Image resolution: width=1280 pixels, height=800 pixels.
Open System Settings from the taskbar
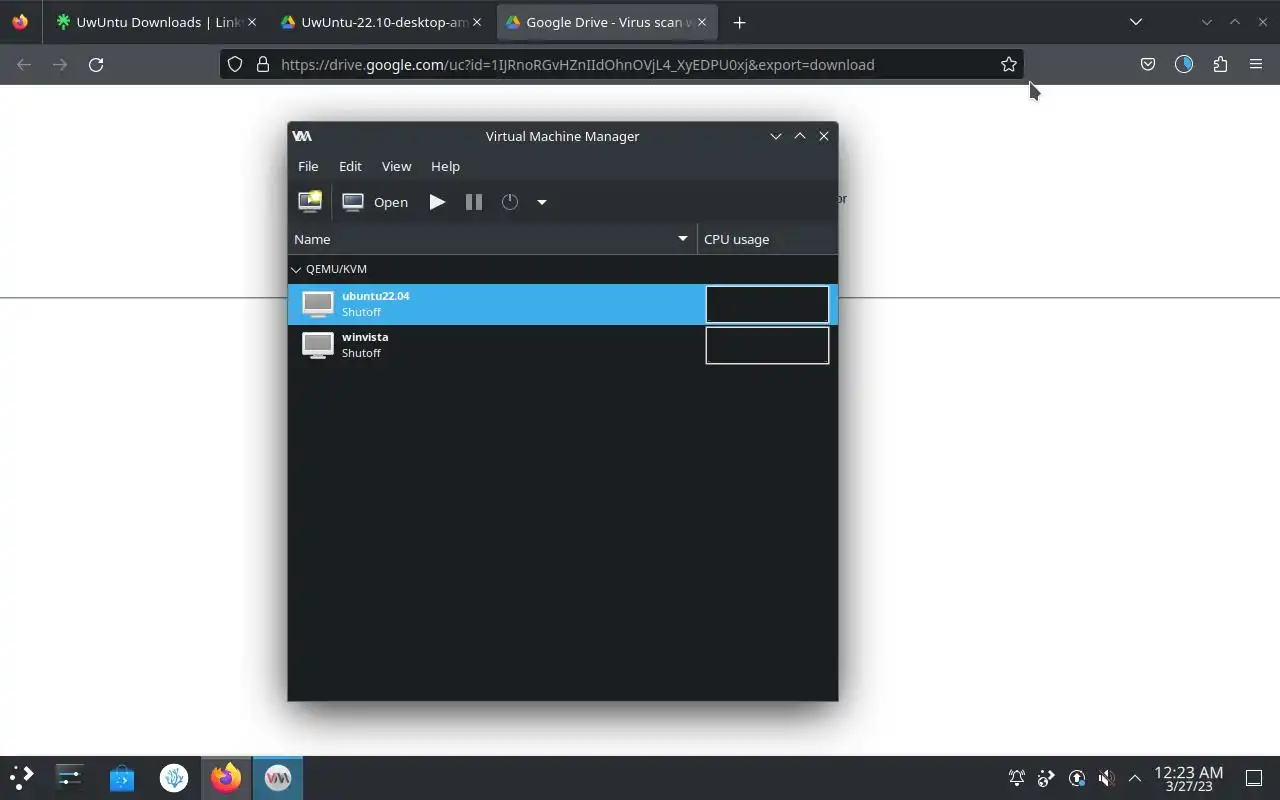click(x=70, y=777)
